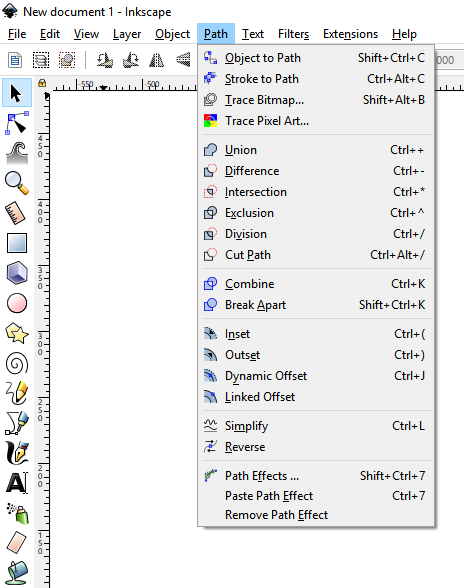Viewport: 464px width, 588px height.
Task: Apply Exclusion boolean operation
Action: point(316,213)
